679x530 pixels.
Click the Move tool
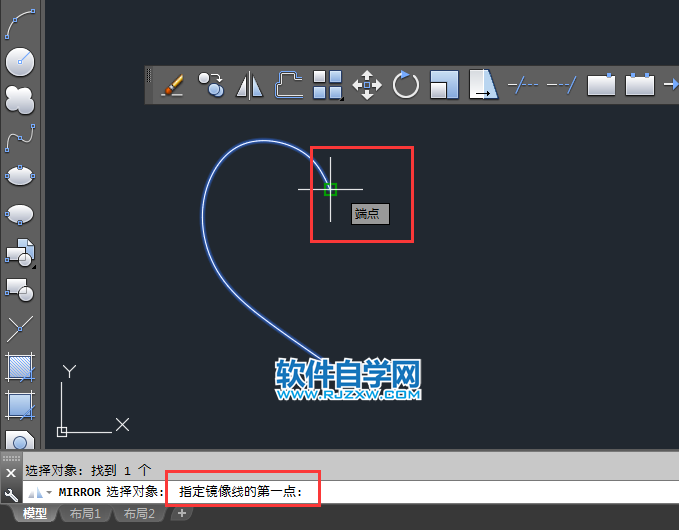367,85
